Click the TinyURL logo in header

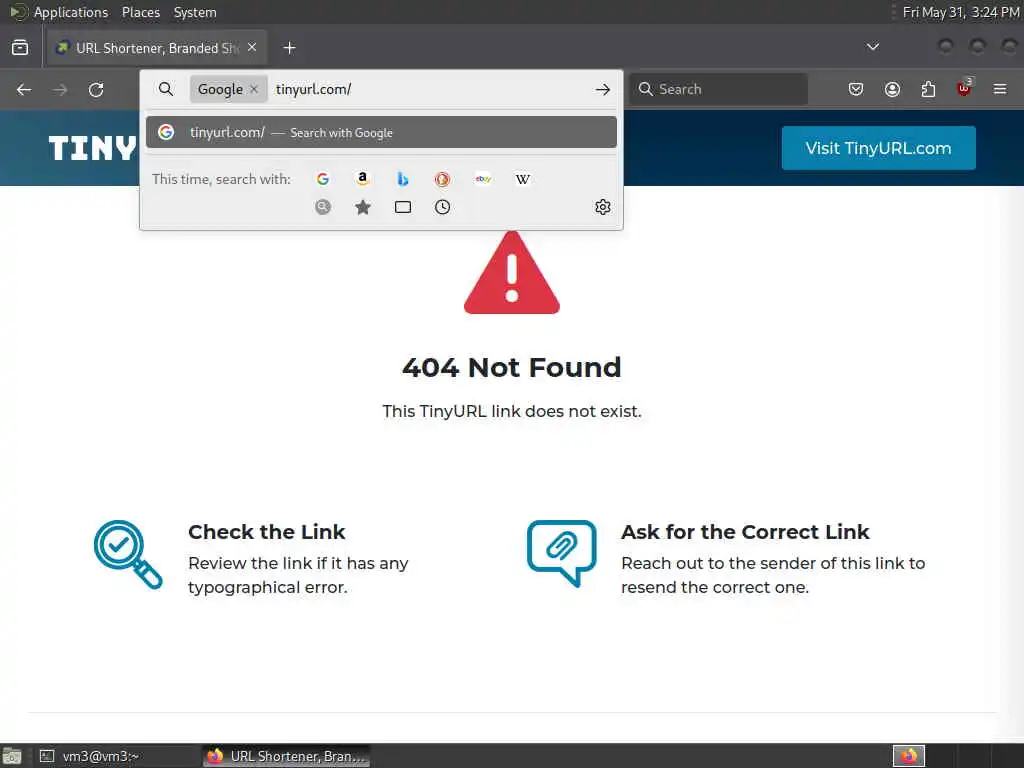click(93, 148)
